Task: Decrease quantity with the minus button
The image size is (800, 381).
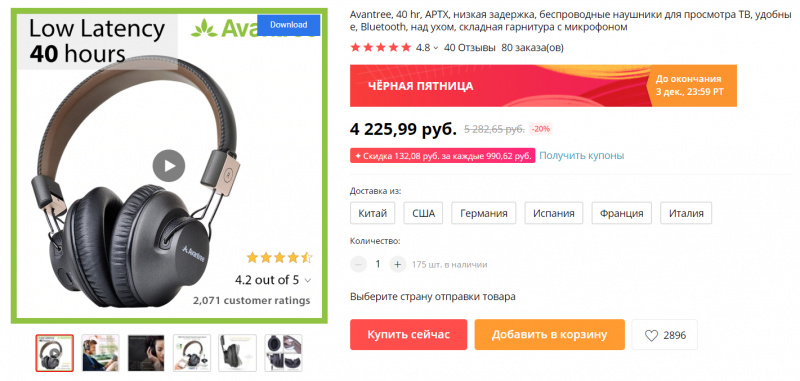Action: (358, 264)
